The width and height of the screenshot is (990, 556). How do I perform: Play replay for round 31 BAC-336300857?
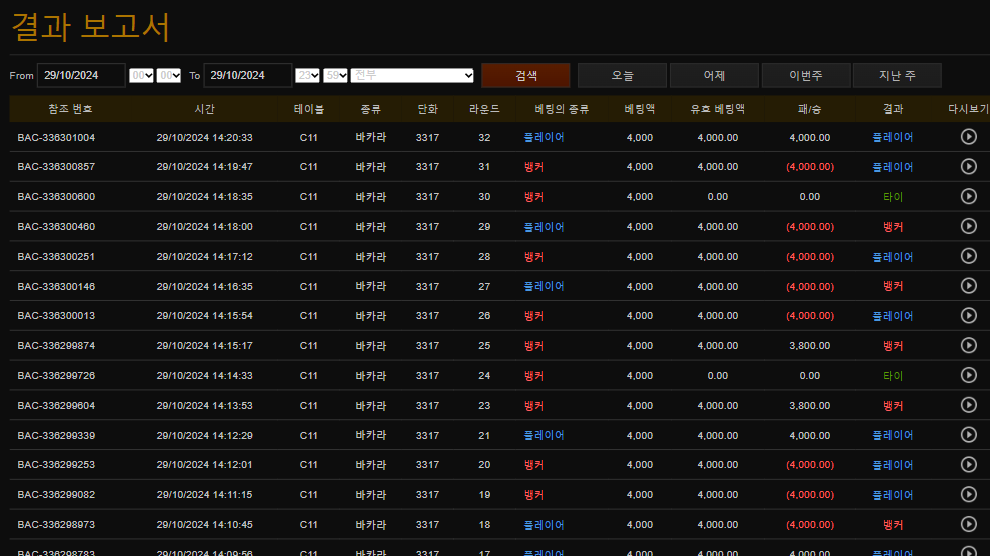pos(968,167)
